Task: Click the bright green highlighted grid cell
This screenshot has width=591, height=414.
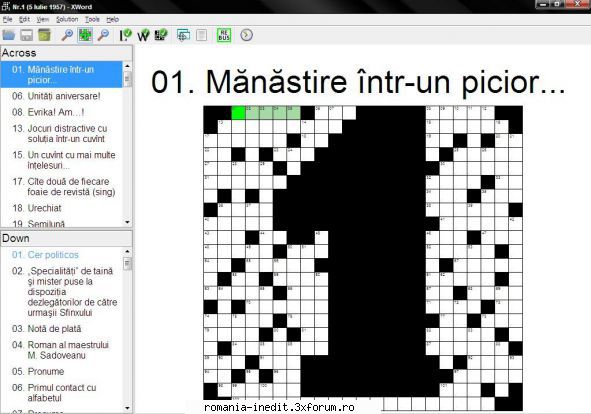Action: pyautogui.click(x=238, y=113)
